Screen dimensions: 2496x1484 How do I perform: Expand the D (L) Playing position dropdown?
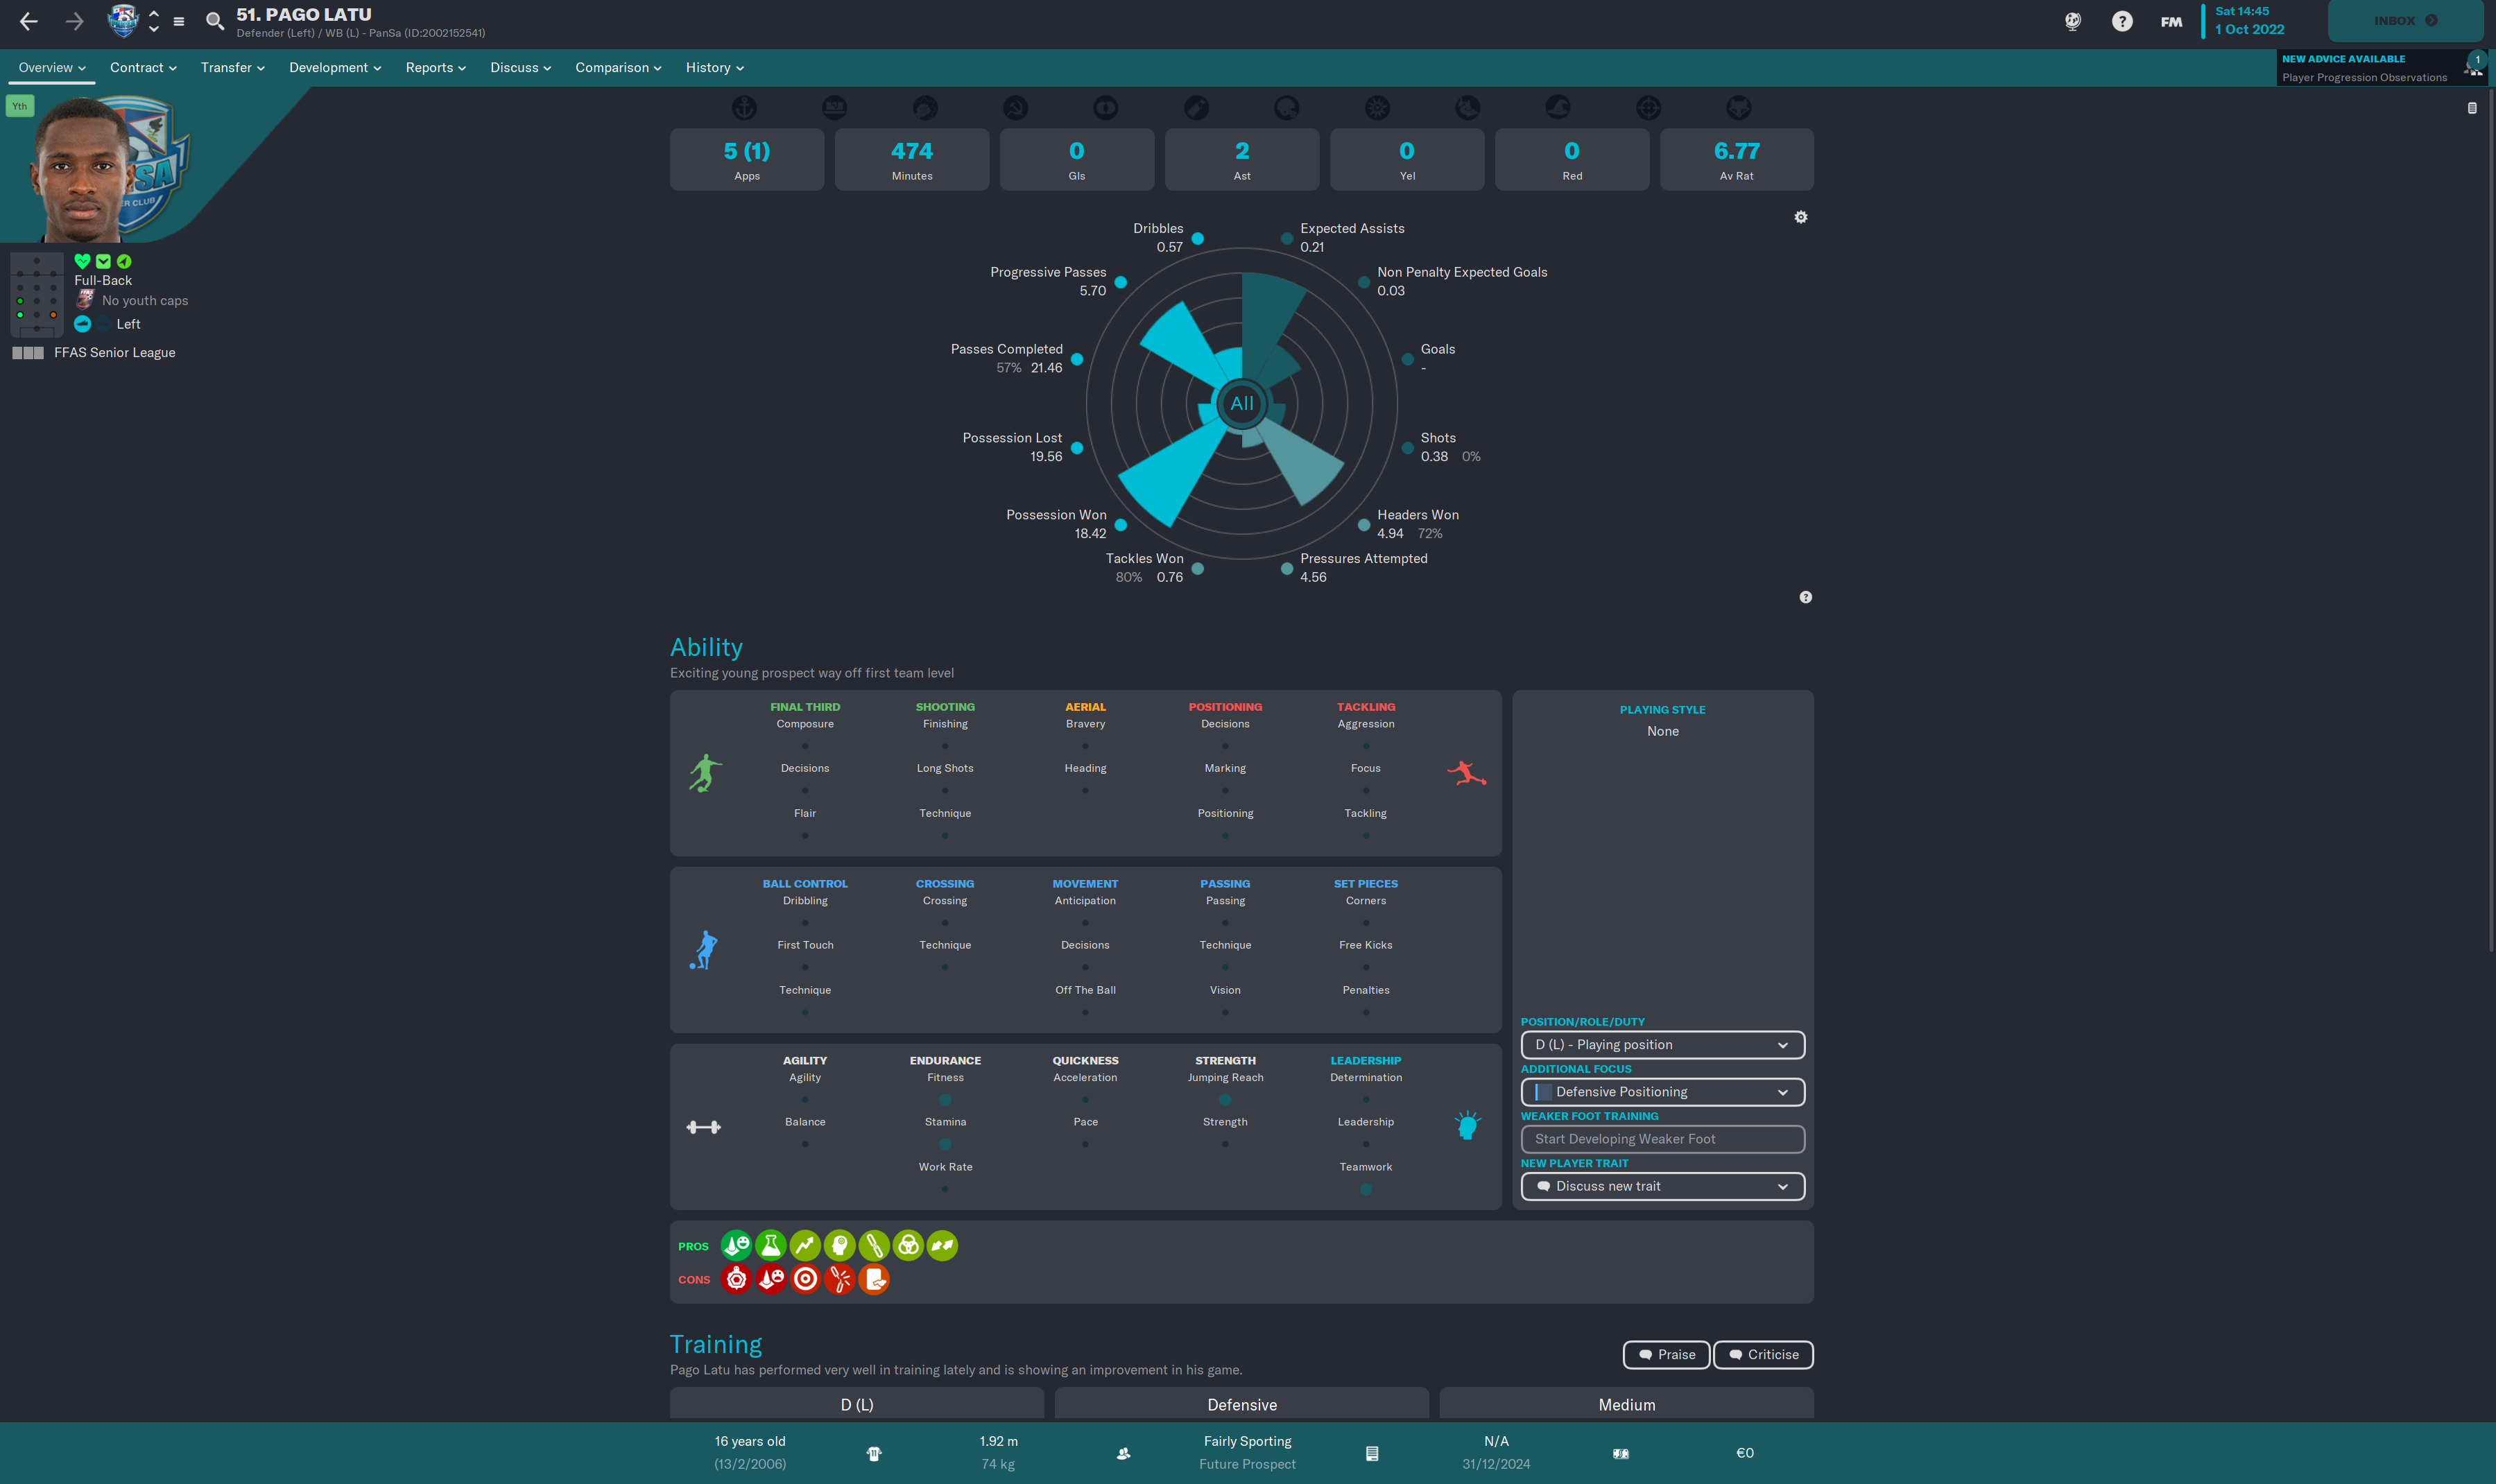tap(1662, 1044)
